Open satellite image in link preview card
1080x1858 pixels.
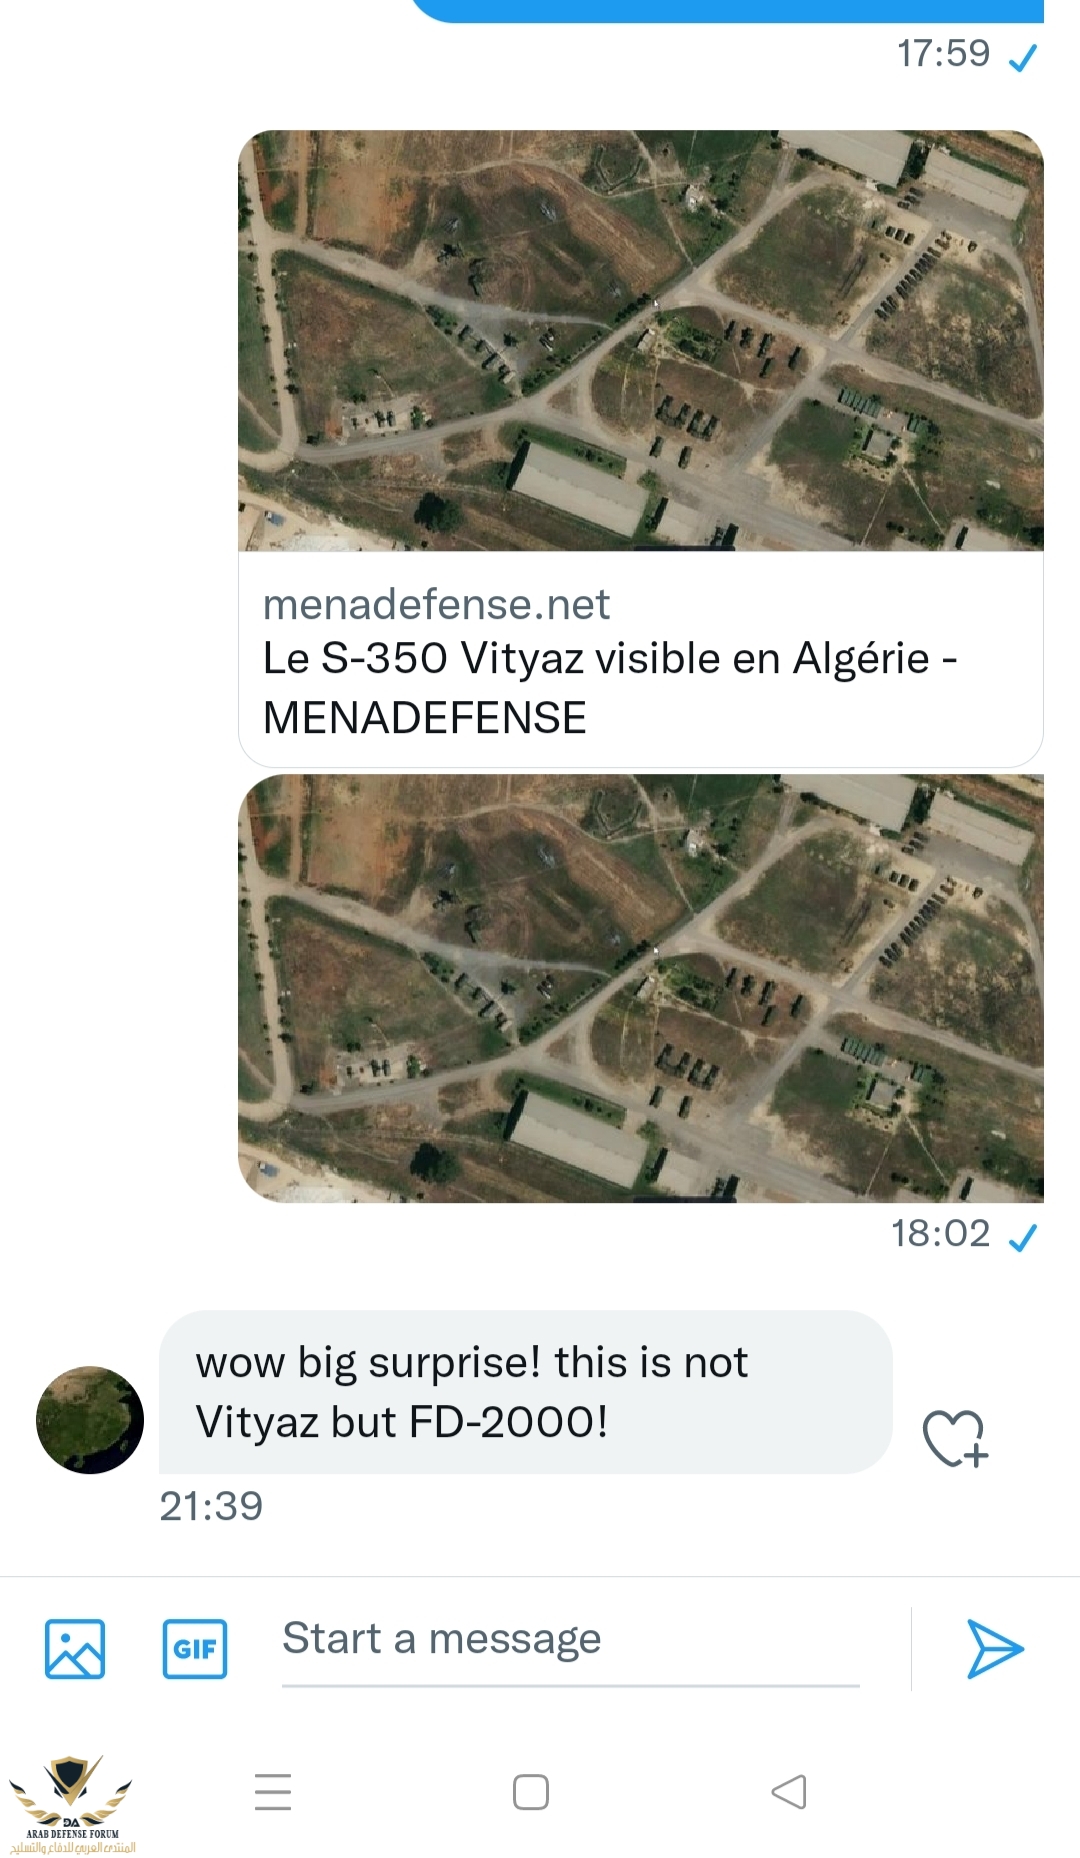point(640,340)
